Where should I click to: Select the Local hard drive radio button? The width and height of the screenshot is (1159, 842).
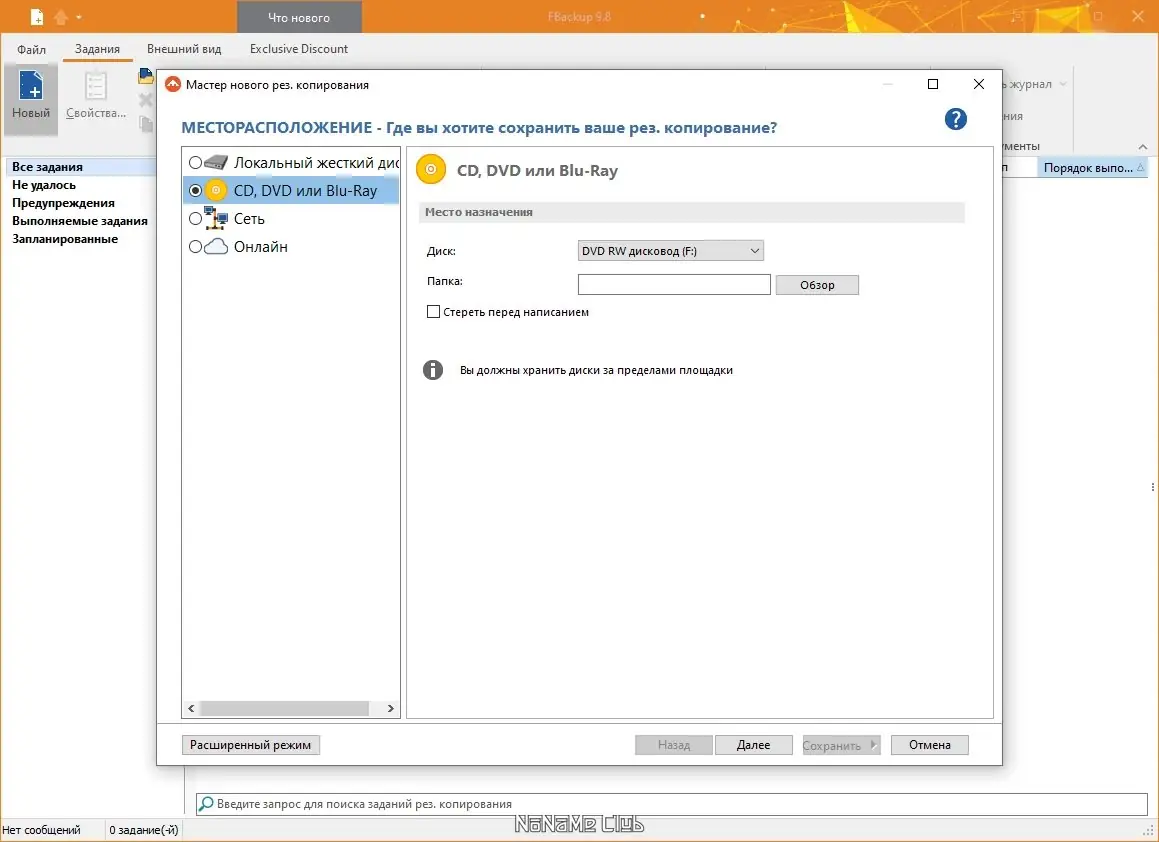pos(195,163)
